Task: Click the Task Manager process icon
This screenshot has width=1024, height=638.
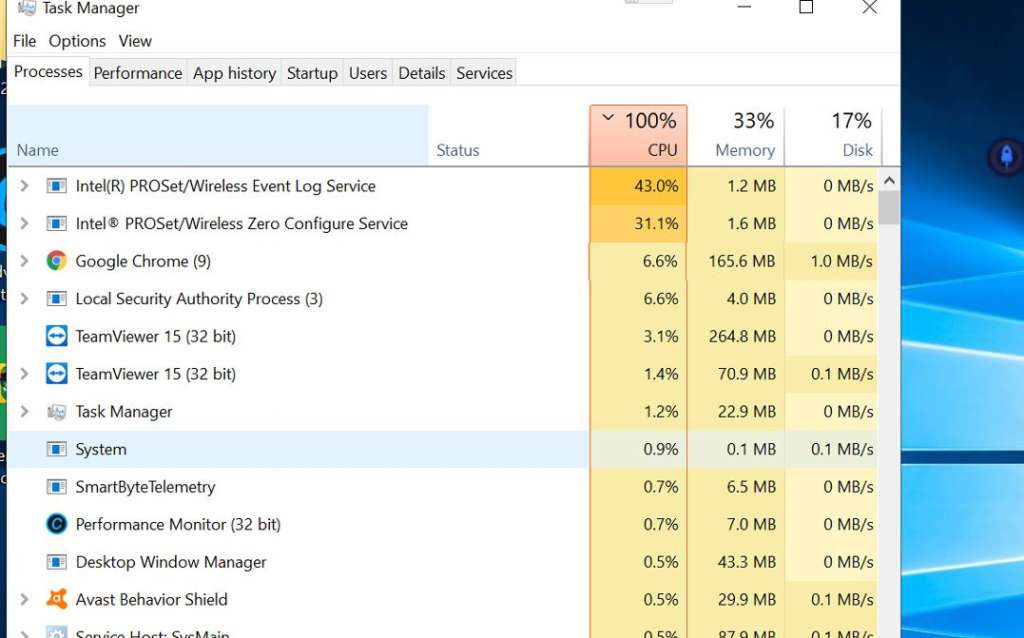Action: (59, 411)
